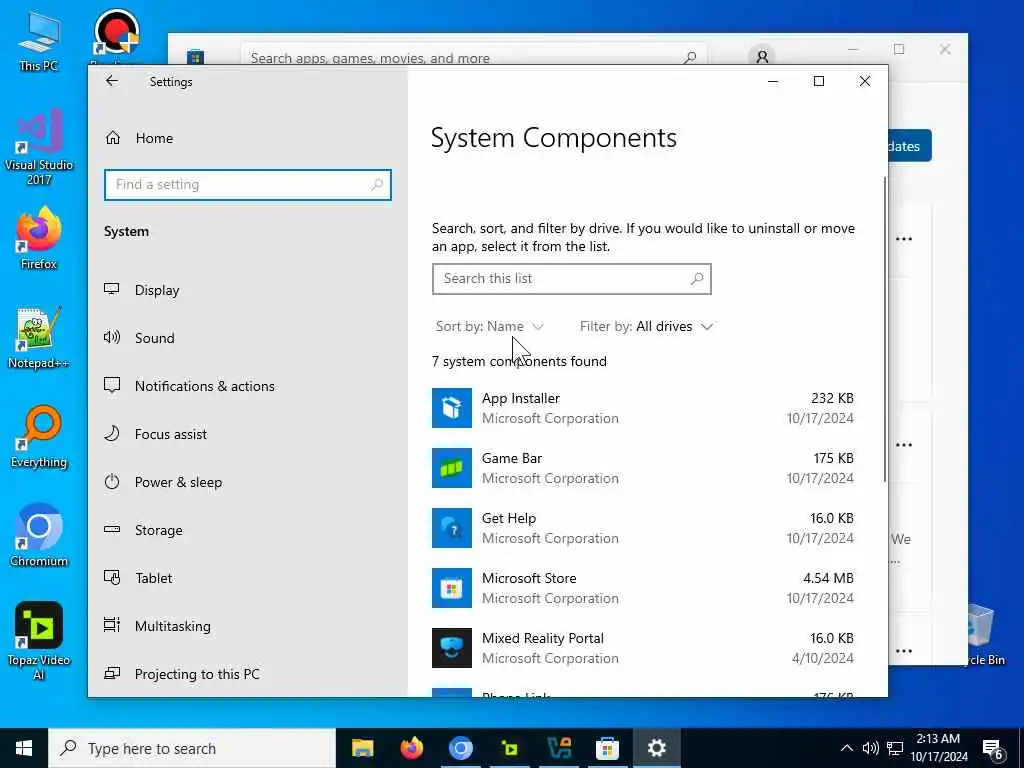The width and height of the screenshot is (1024, 768).
Task: Select the App Installer icon
Action: click(452, 408)
